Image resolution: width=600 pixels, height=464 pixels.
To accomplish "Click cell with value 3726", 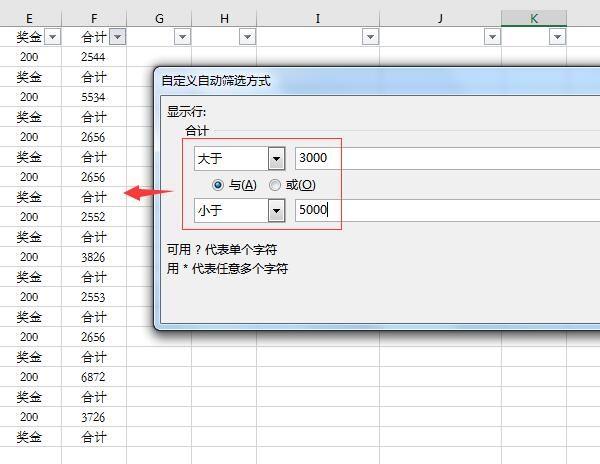I will tap(94, 417).
